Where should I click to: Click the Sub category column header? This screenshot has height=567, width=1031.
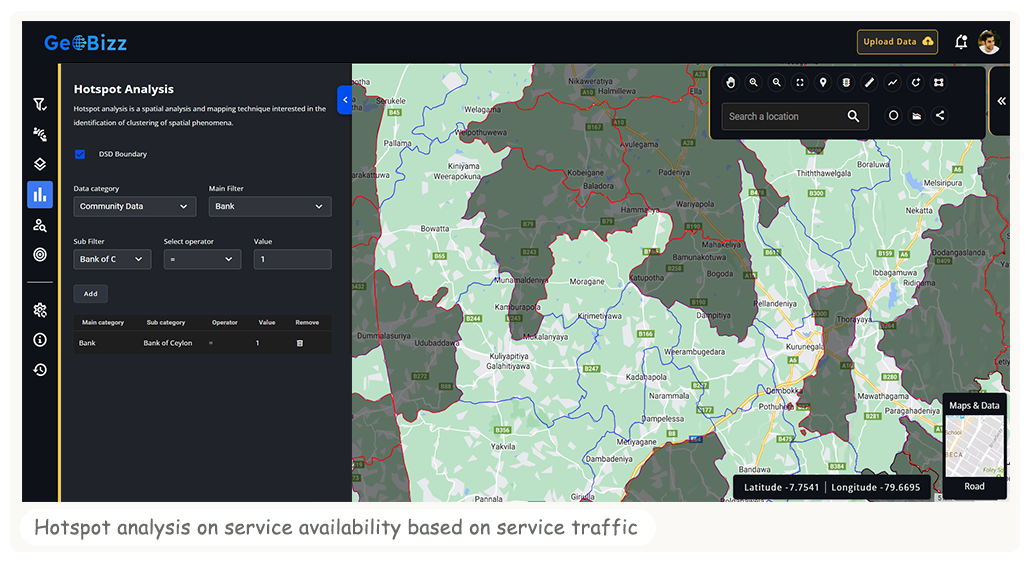coord(166,323)
